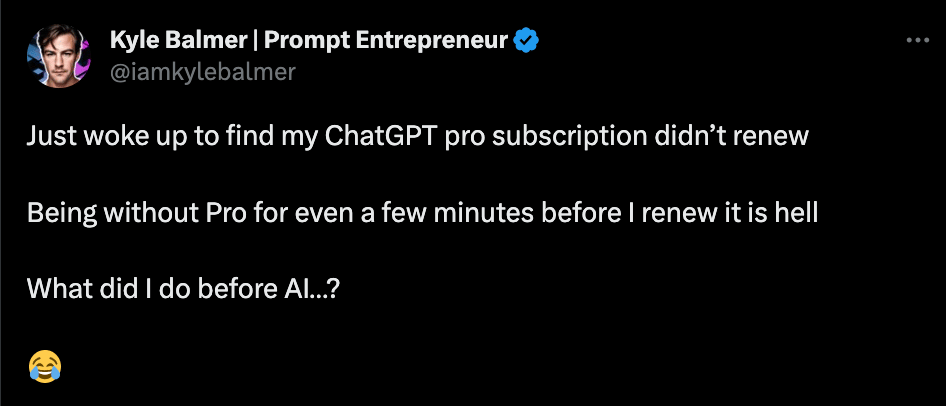
Task: Click the word "hell" in the tweet
Action: [x=798, y=213]
